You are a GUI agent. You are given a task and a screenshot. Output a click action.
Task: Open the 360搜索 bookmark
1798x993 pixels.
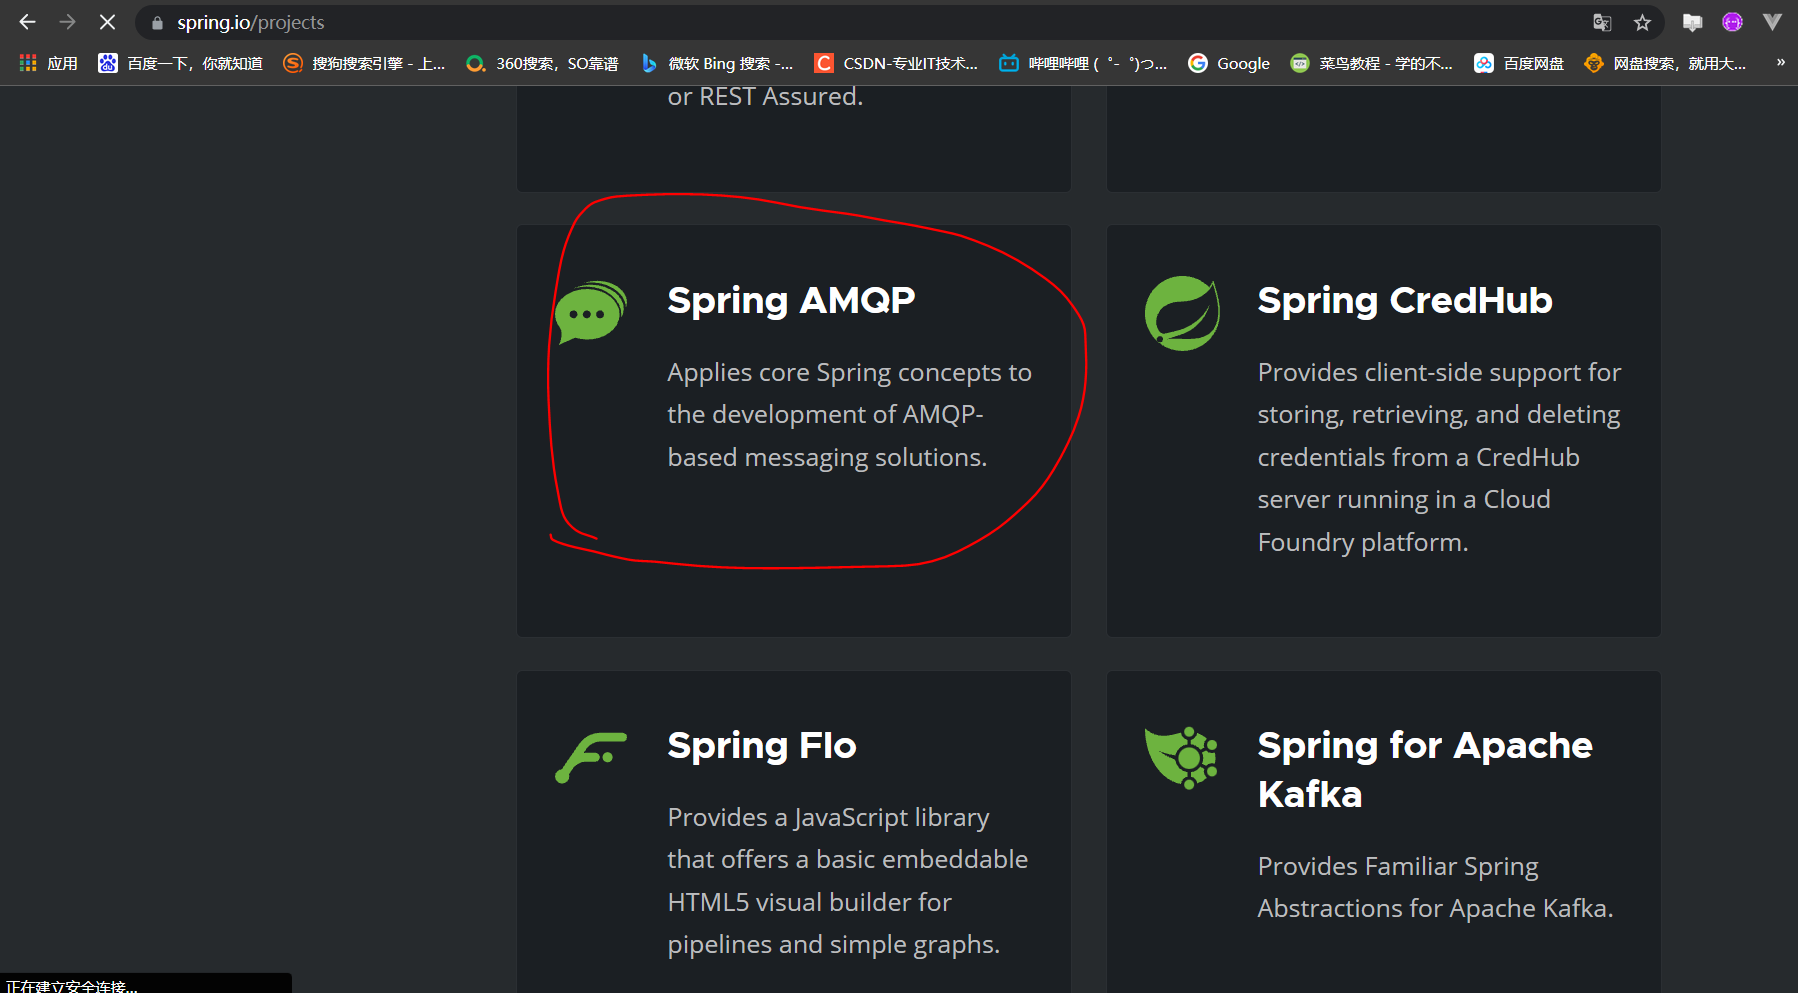542,63
